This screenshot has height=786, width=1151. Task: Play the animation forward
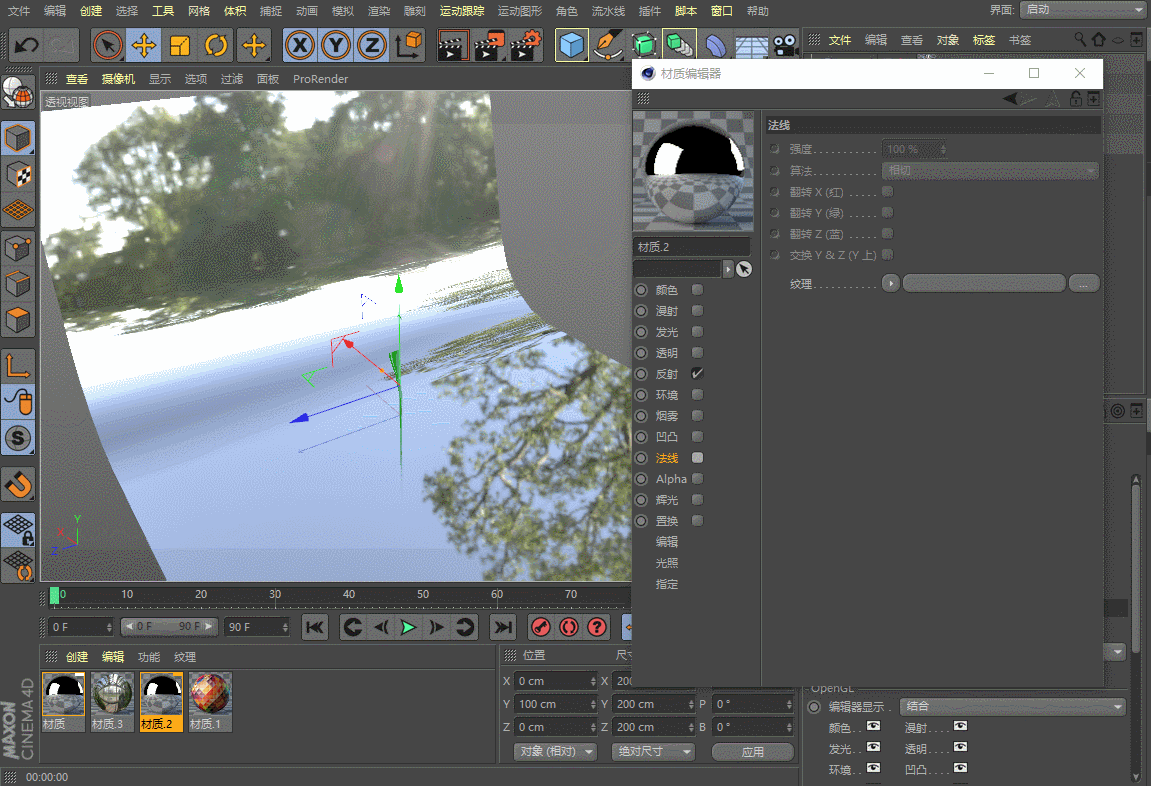point(409,627)
